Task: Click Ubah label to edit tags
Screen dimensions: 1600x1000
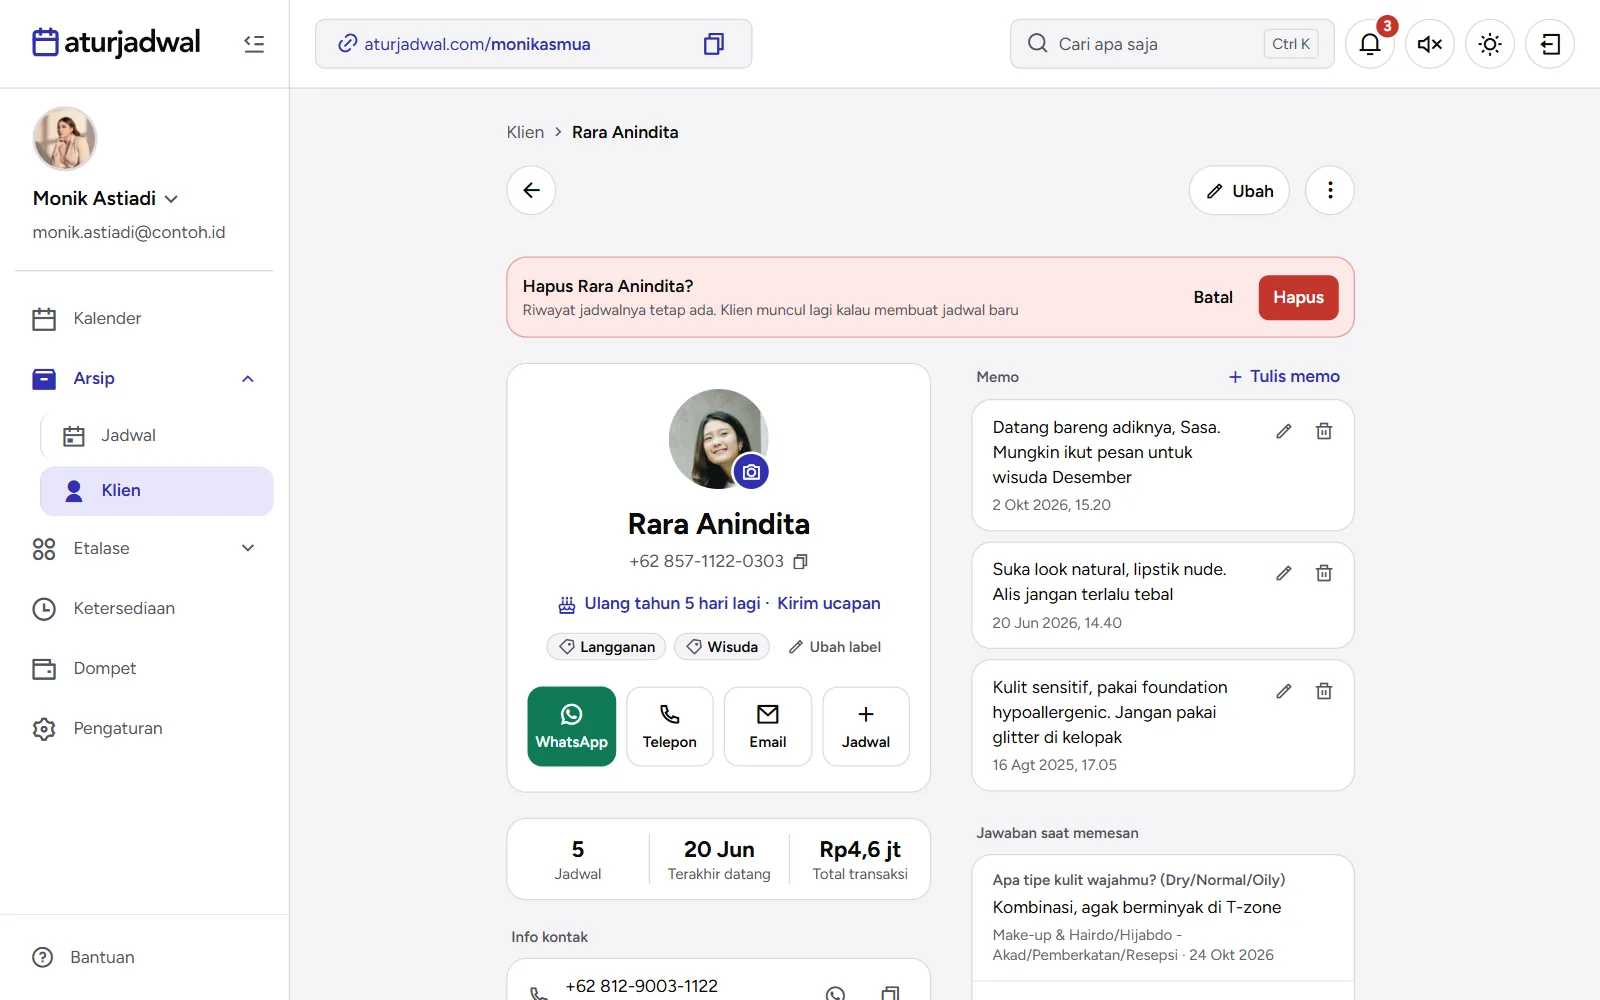Action: point(835,647)
